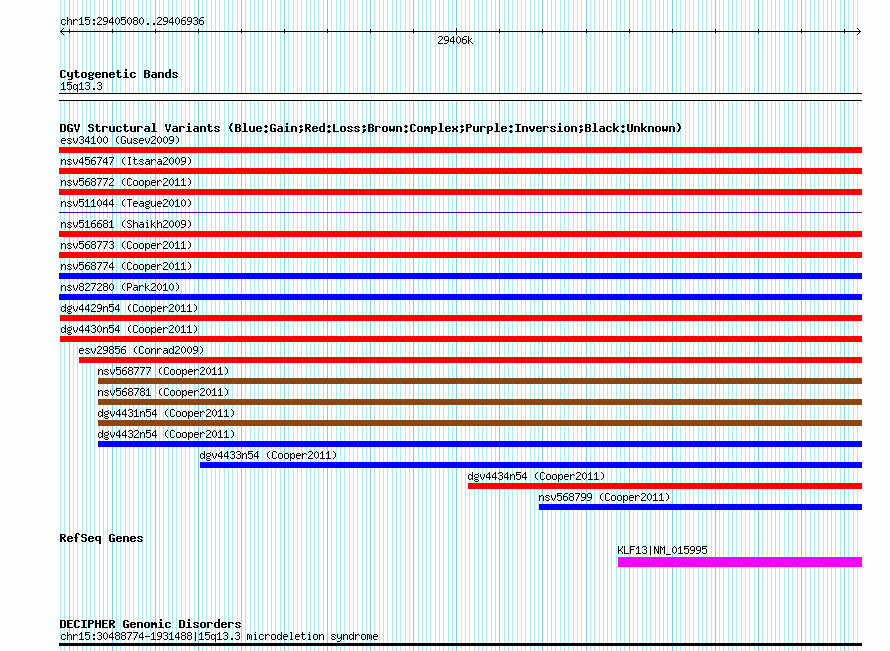890x651 pixels.
Task: Click the dgv4429n54 (Cooper2011) label
Action: point(129,308)
